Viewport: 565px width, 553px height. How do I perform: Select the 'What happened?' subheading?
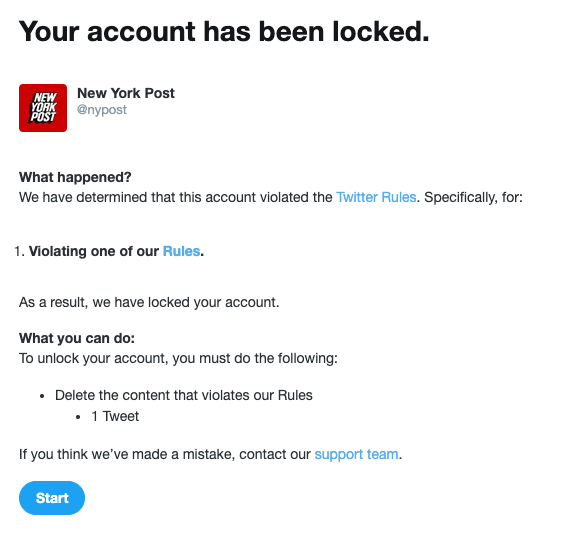[x=75, y=177]
